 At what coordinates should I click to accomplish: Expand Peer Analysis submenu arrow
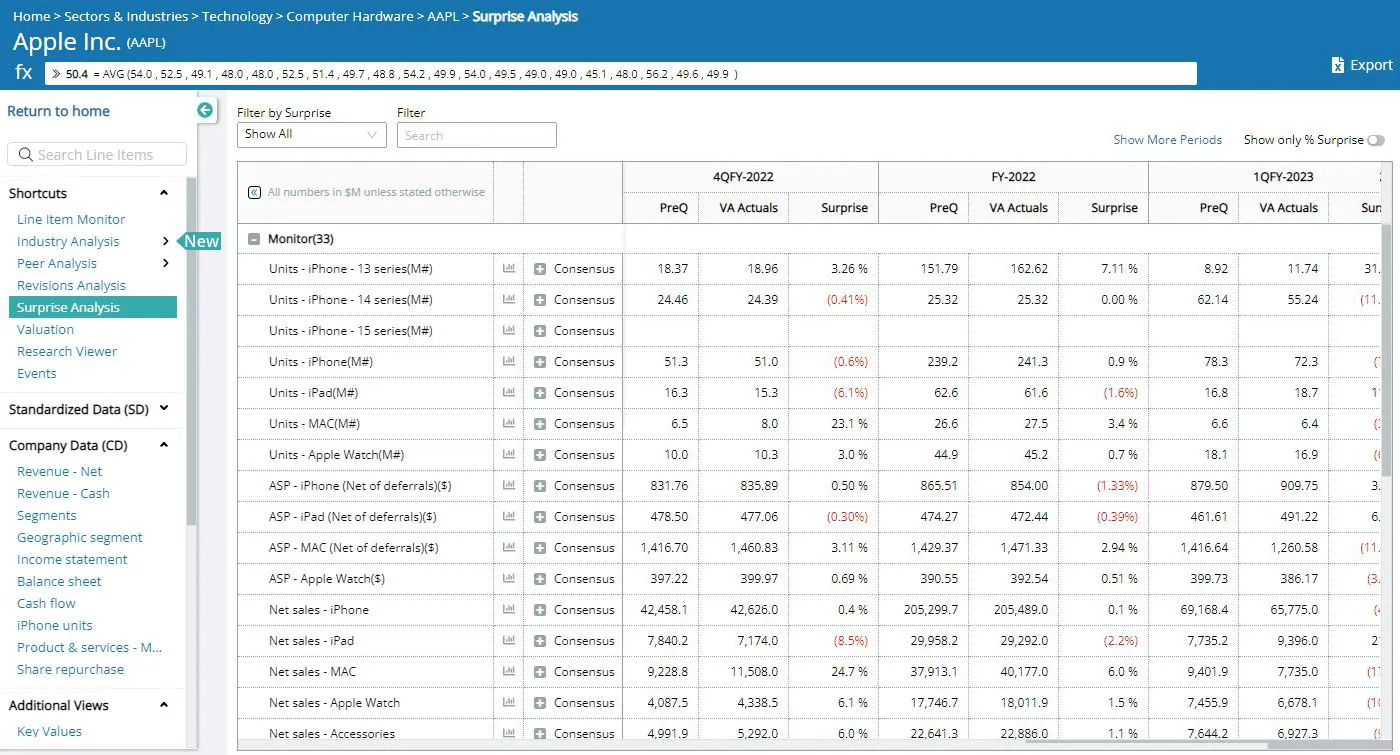(165, 263)
